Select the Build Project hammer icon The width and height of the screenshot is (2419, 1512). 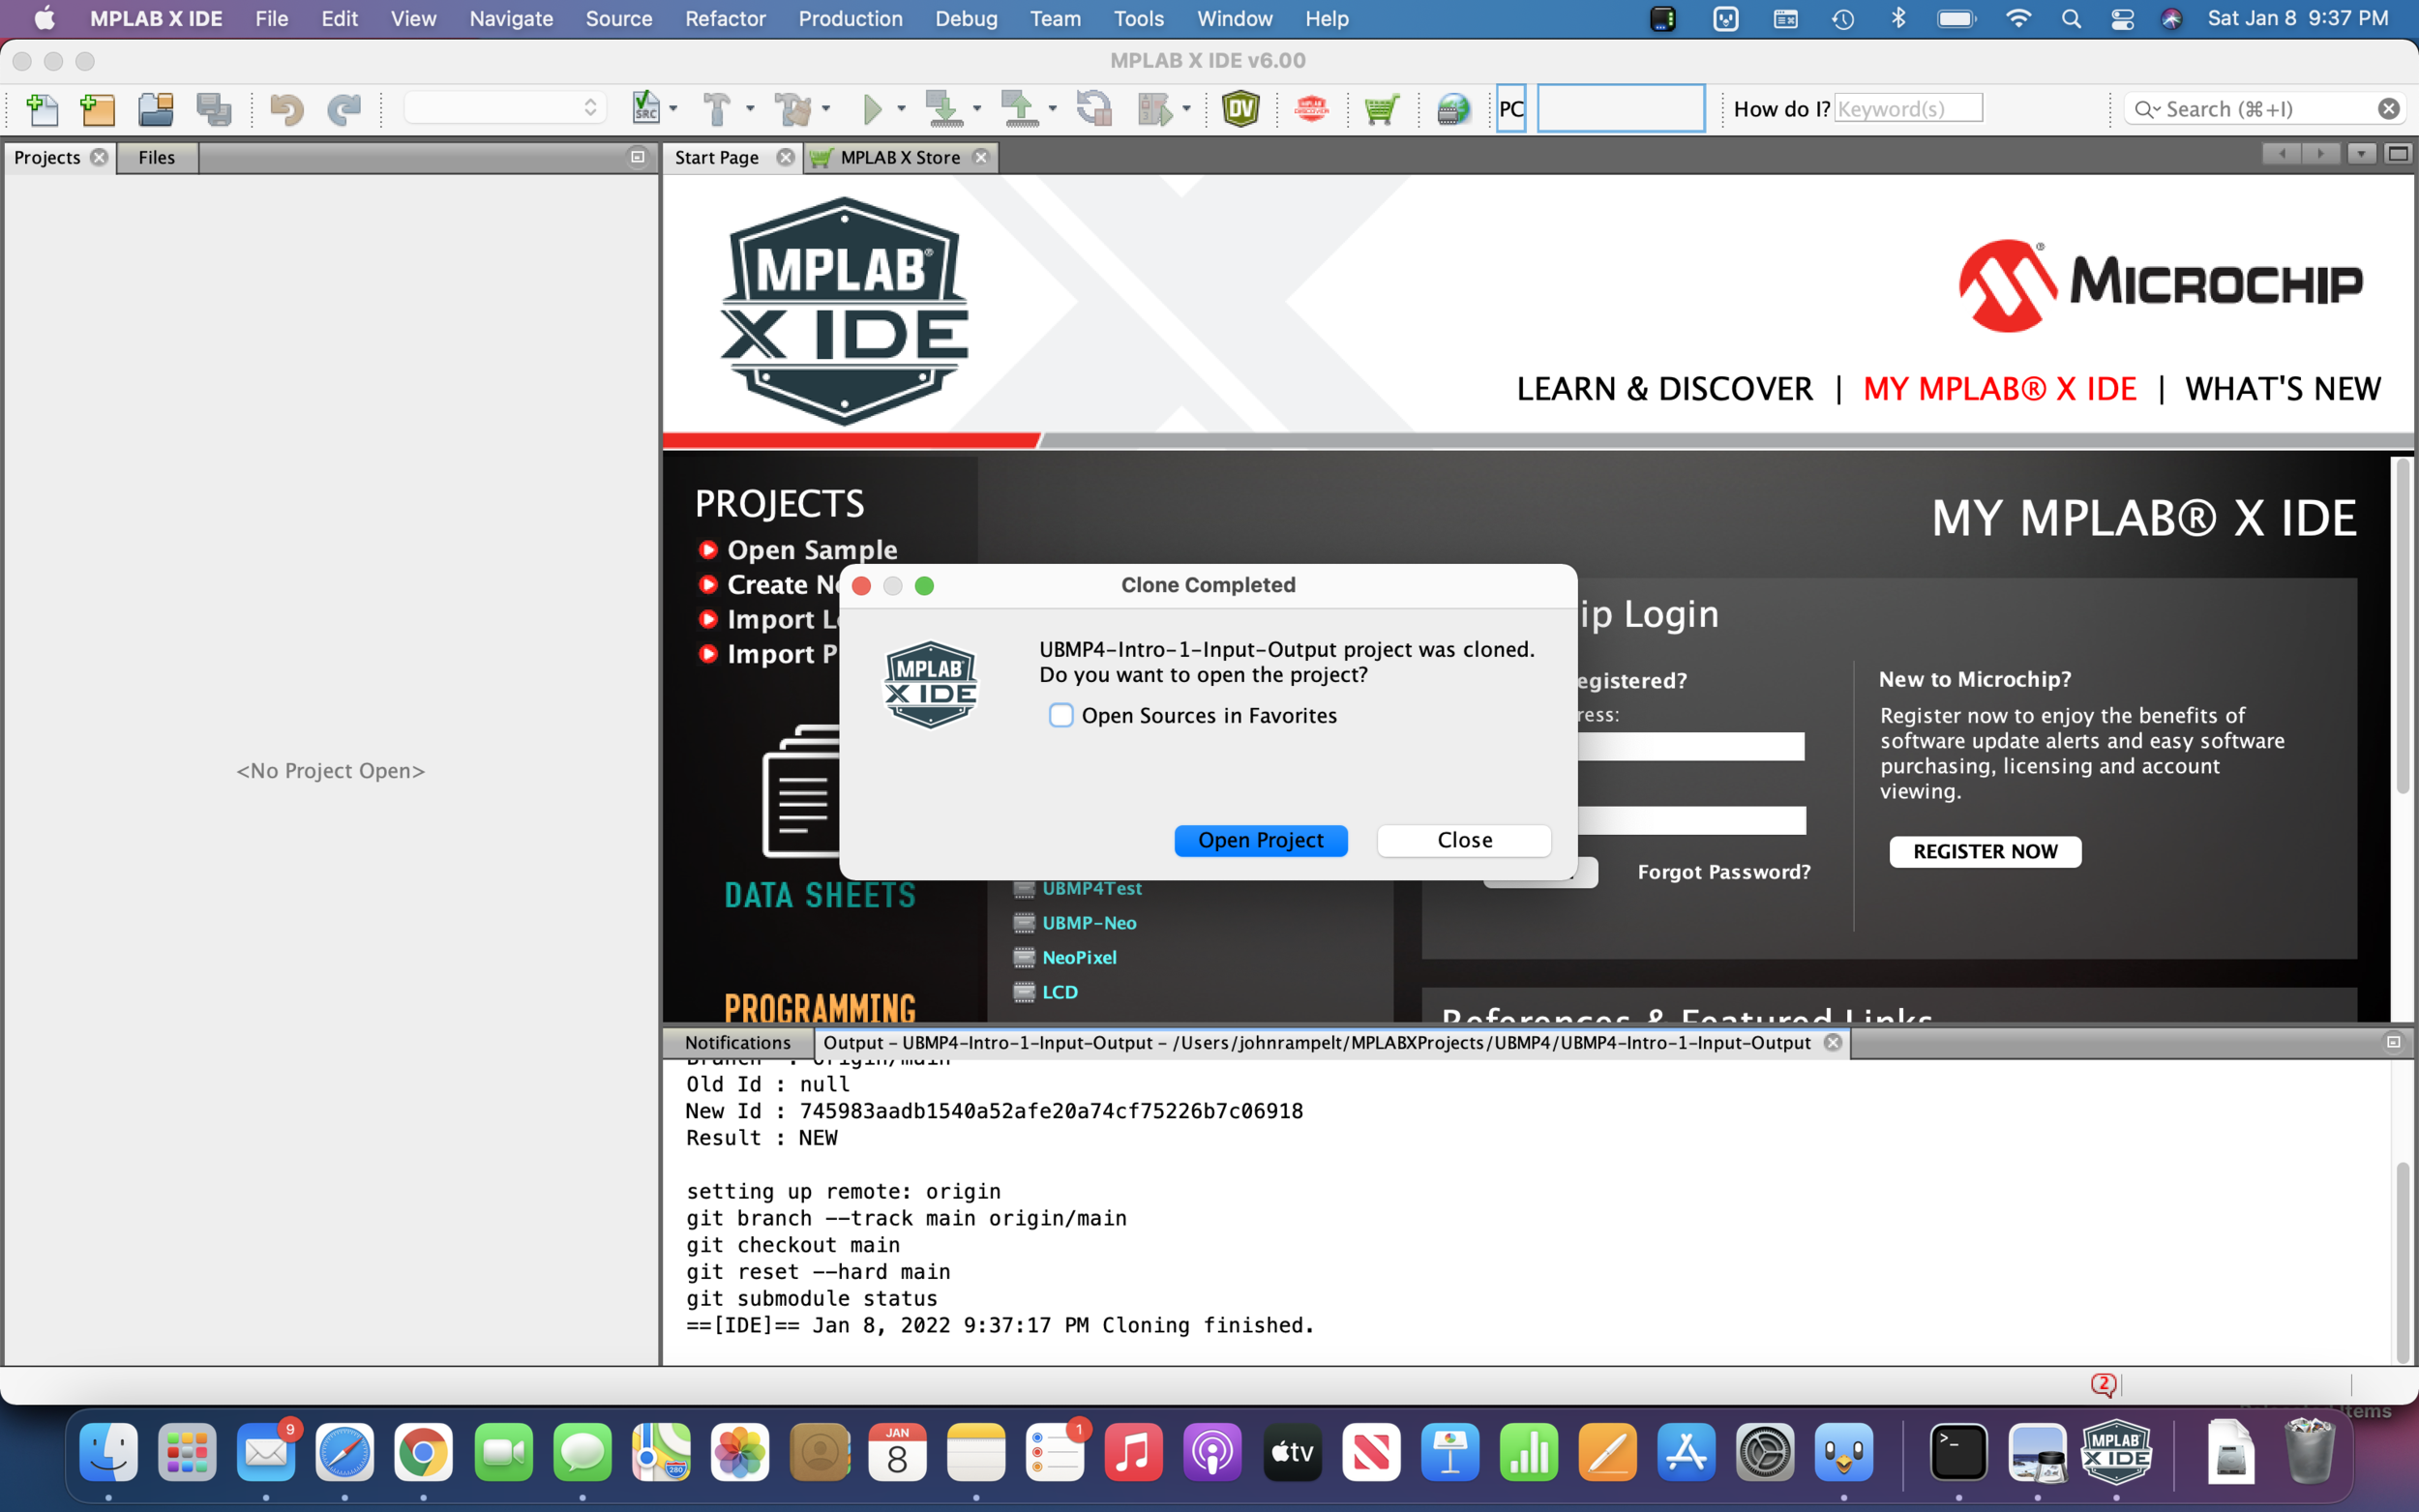[x=717, y=109]
